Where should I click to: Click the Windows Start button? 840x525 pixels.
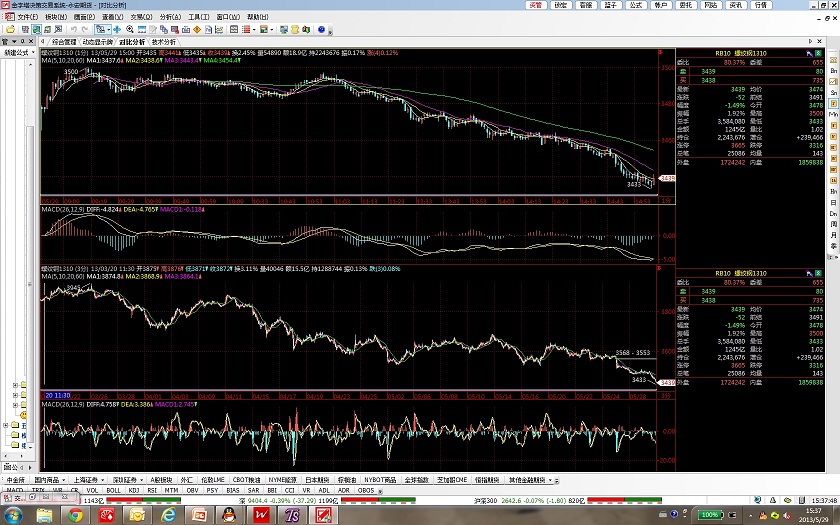(18, 514)
